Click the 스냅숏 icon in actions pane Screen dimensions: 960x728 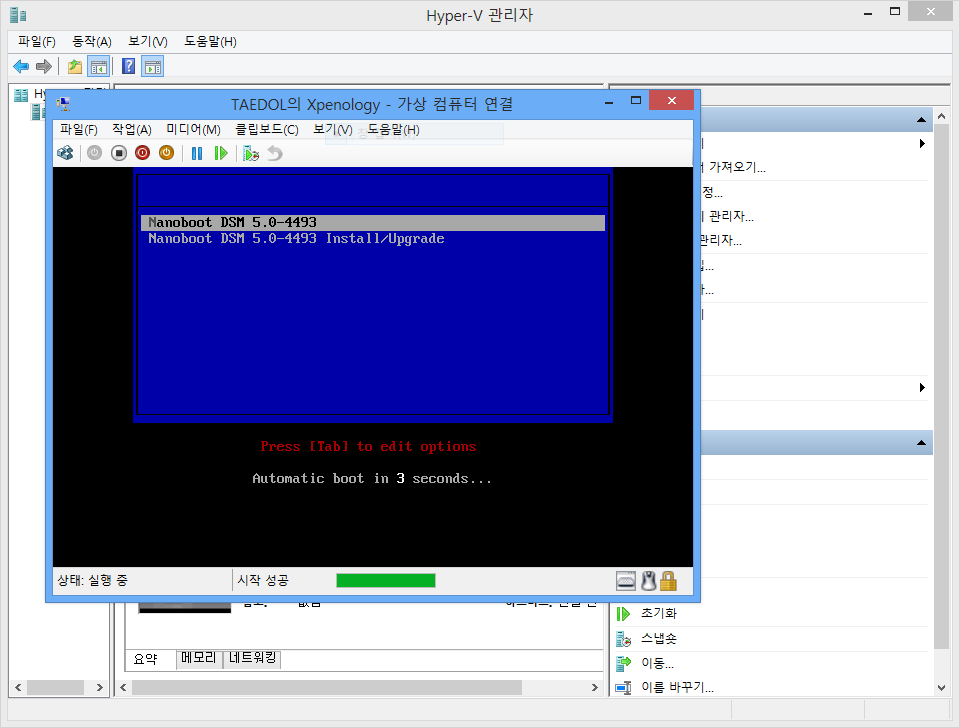pos(623,639)
